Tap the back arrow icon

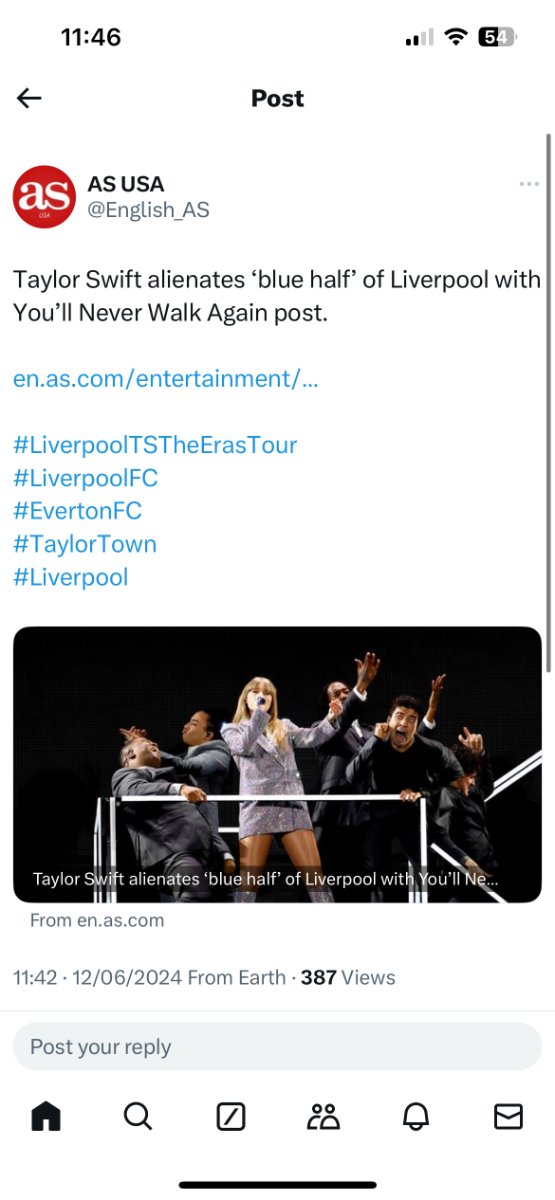point(29,98)
